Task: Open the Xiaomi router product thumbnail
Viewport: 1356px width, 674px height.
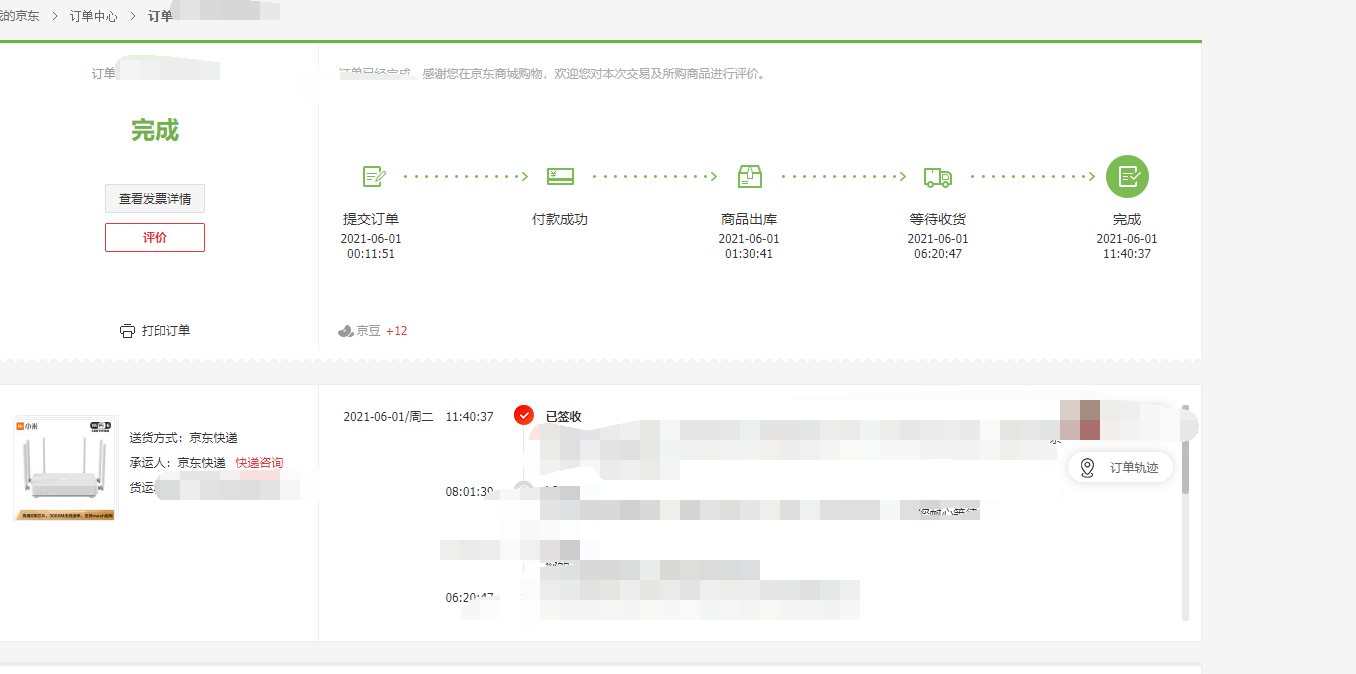Action: [66, 468]
